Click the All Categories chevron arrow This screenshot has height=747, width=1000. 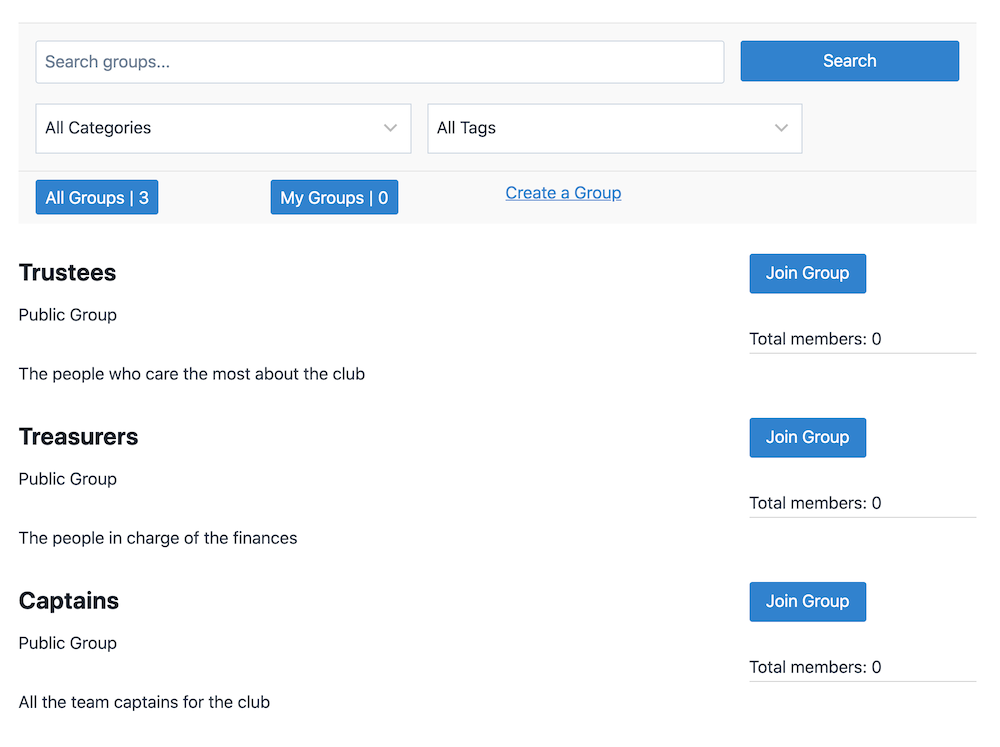(x=390, y=128)
